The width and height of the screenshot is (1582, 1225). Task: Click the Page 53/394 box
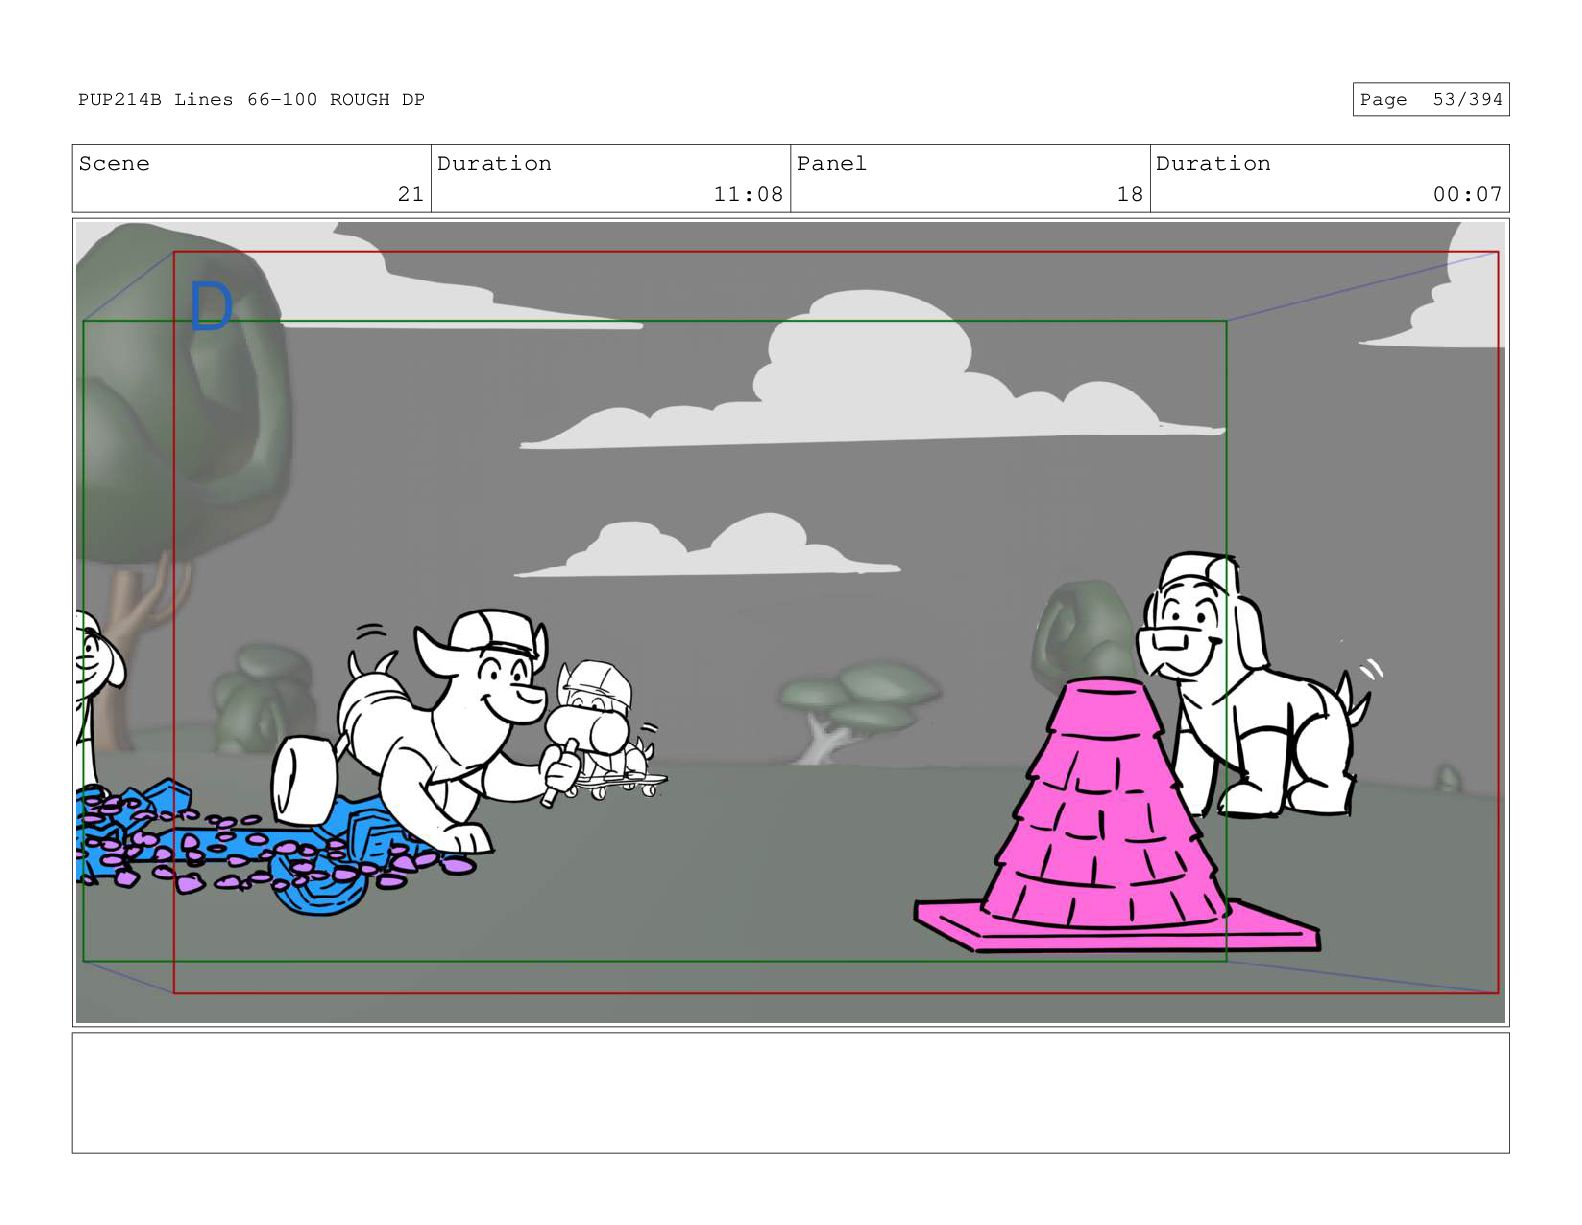click(1430, 99)
